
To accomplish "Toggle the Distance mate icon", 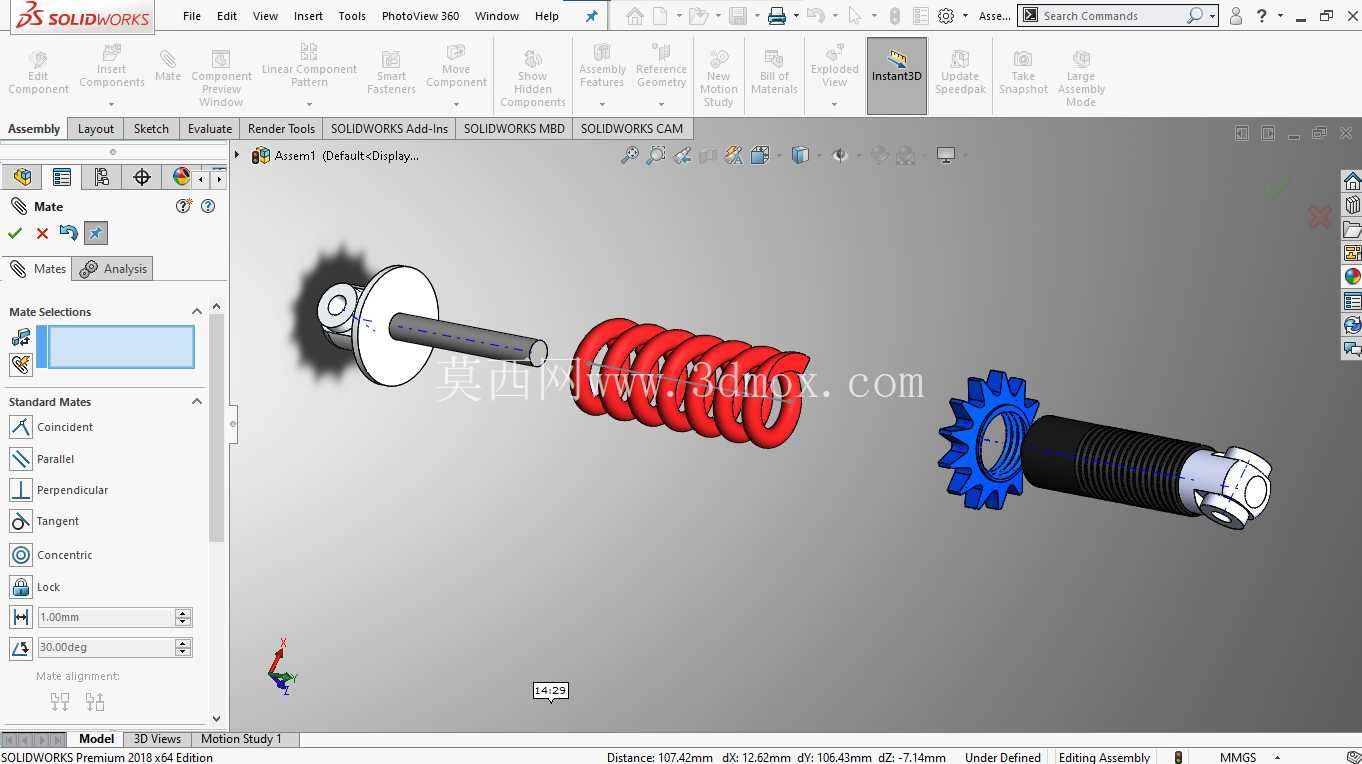I will coord(21,617).
